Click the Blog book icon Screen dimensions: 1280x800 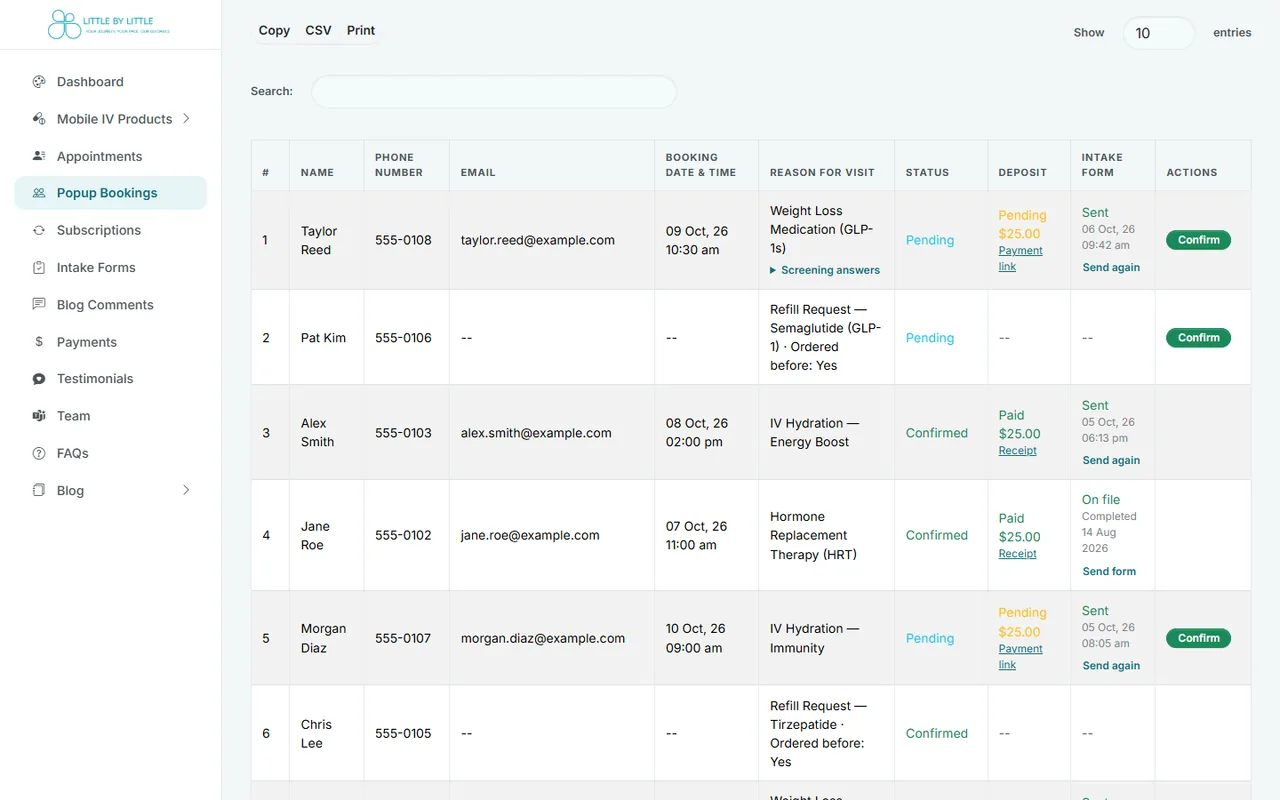pyautogui.click(x=39, y=490)
